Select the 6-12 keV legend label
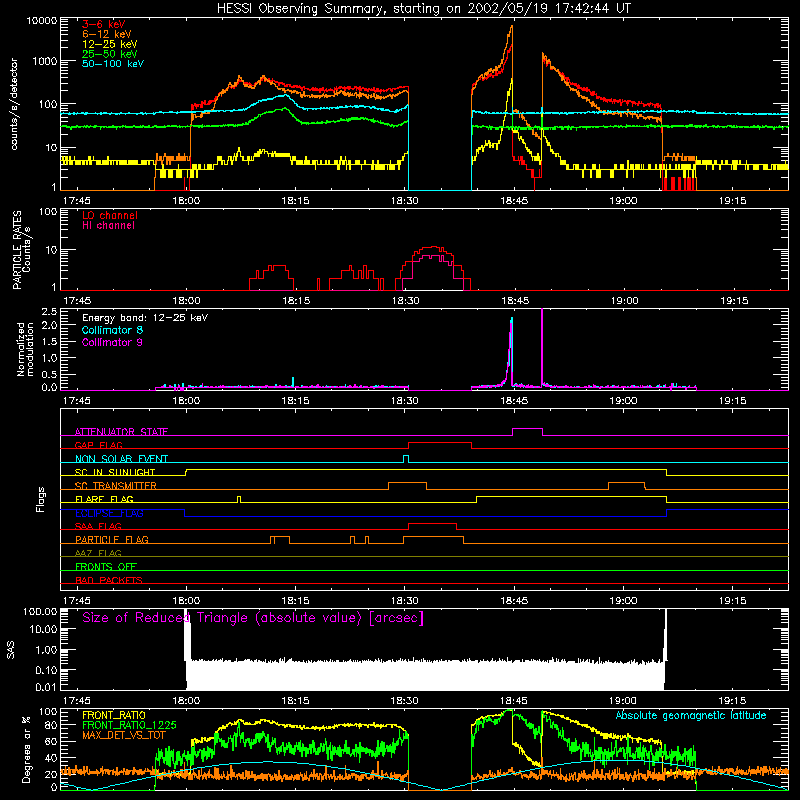Viewport: 800px width, 800px height. tap(107, 34)
